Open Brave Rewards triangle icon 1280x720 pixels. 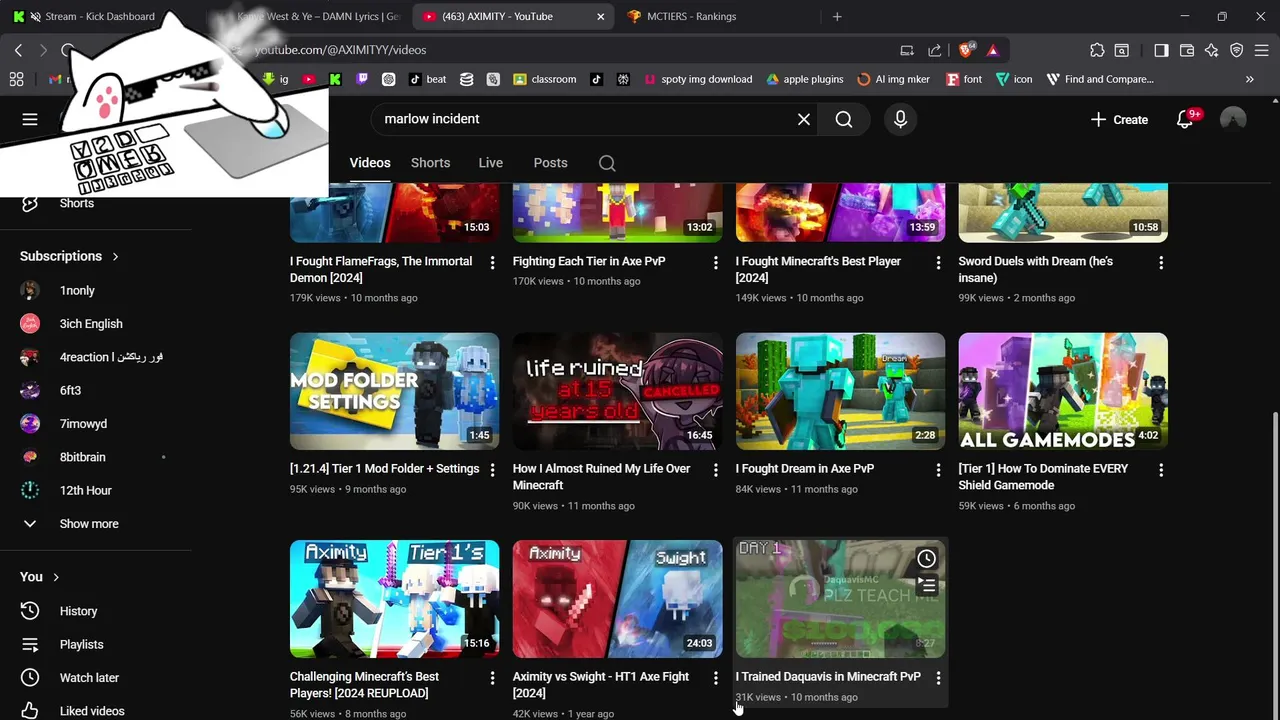[x=992, y=50]
